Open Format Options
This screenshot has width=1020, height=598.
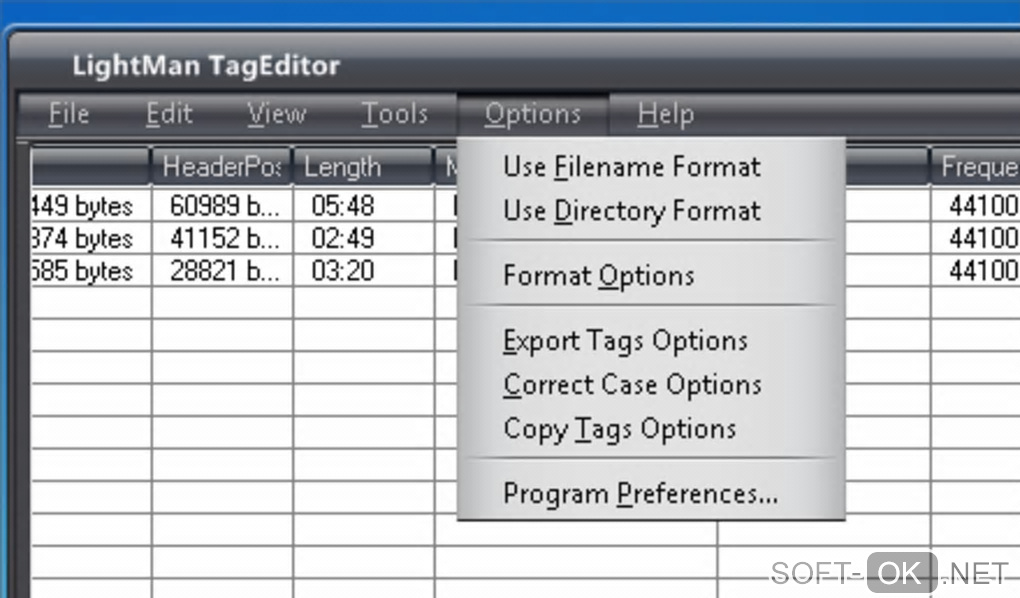coord(598,276)
